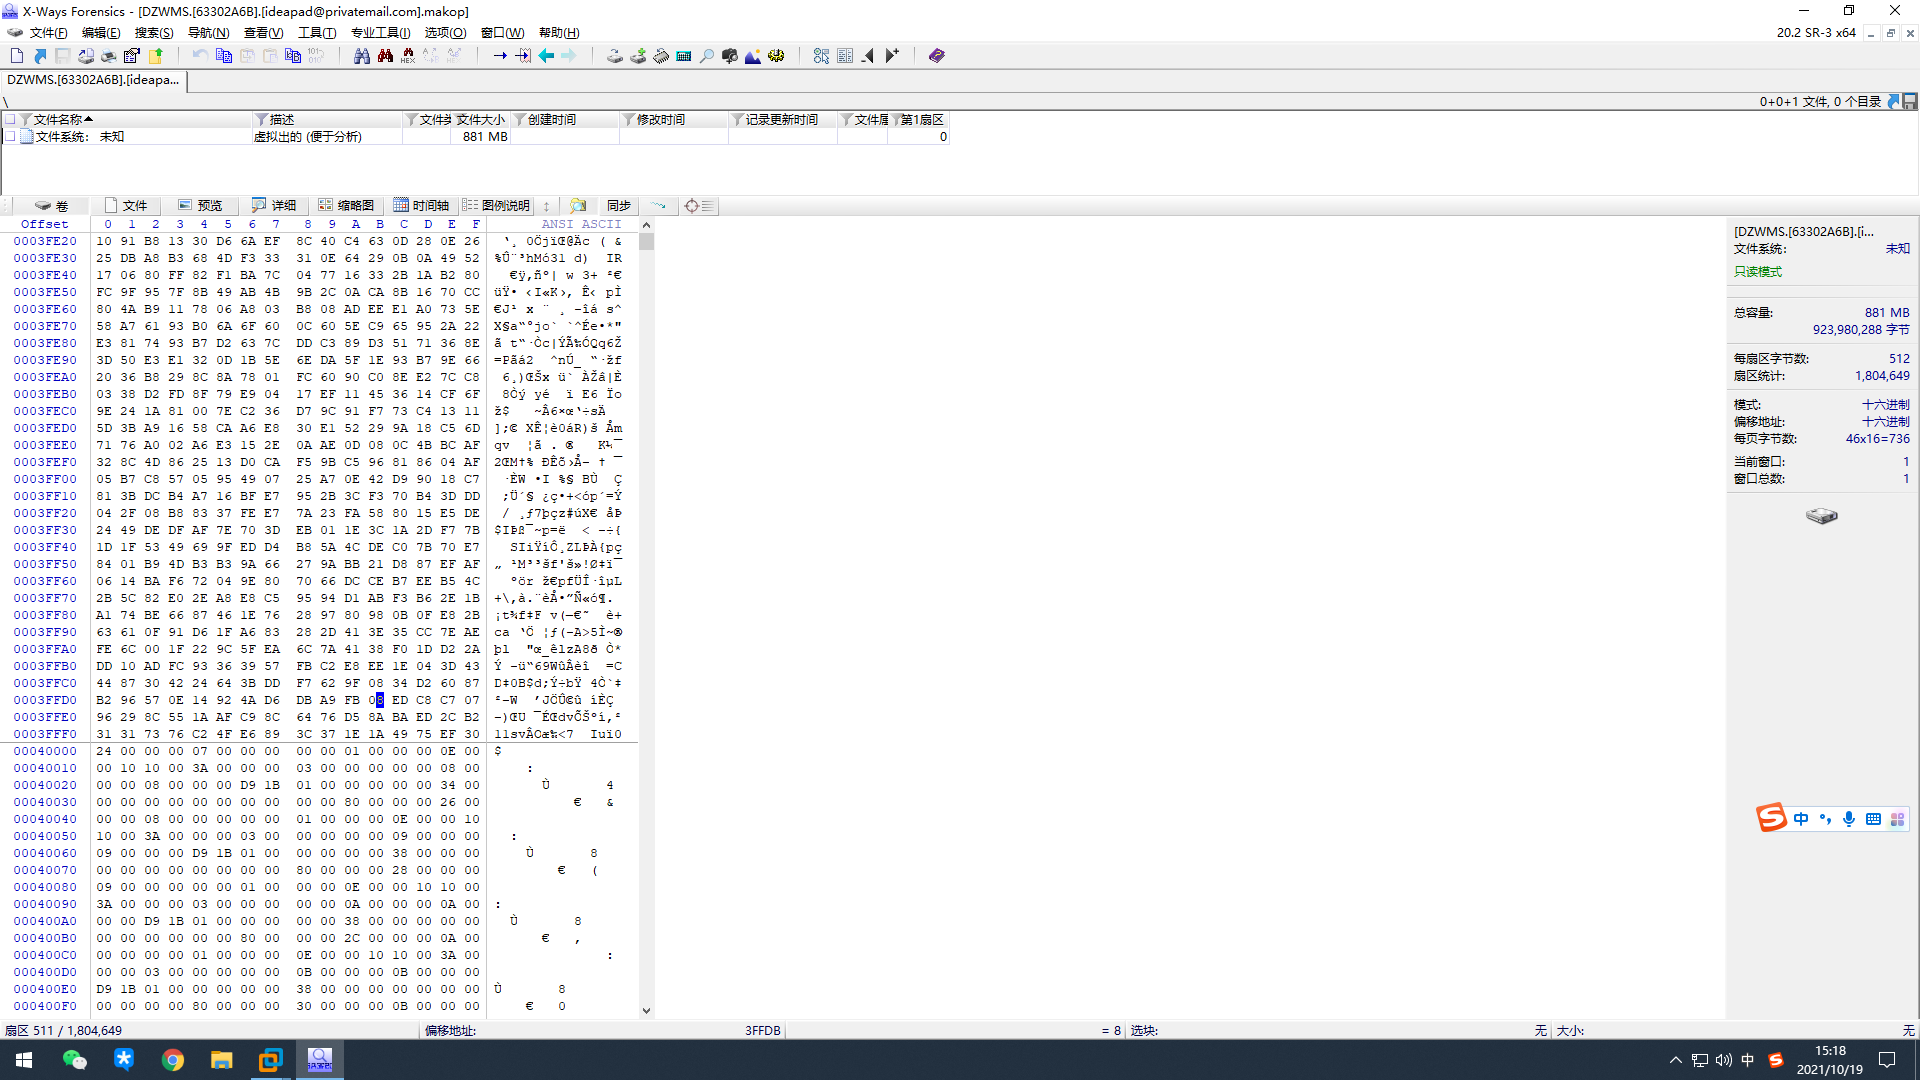The width and height of the screenshot is (1920, 1080).
Task: Click the Sogou IME microphone icon
Action: 1849,819
